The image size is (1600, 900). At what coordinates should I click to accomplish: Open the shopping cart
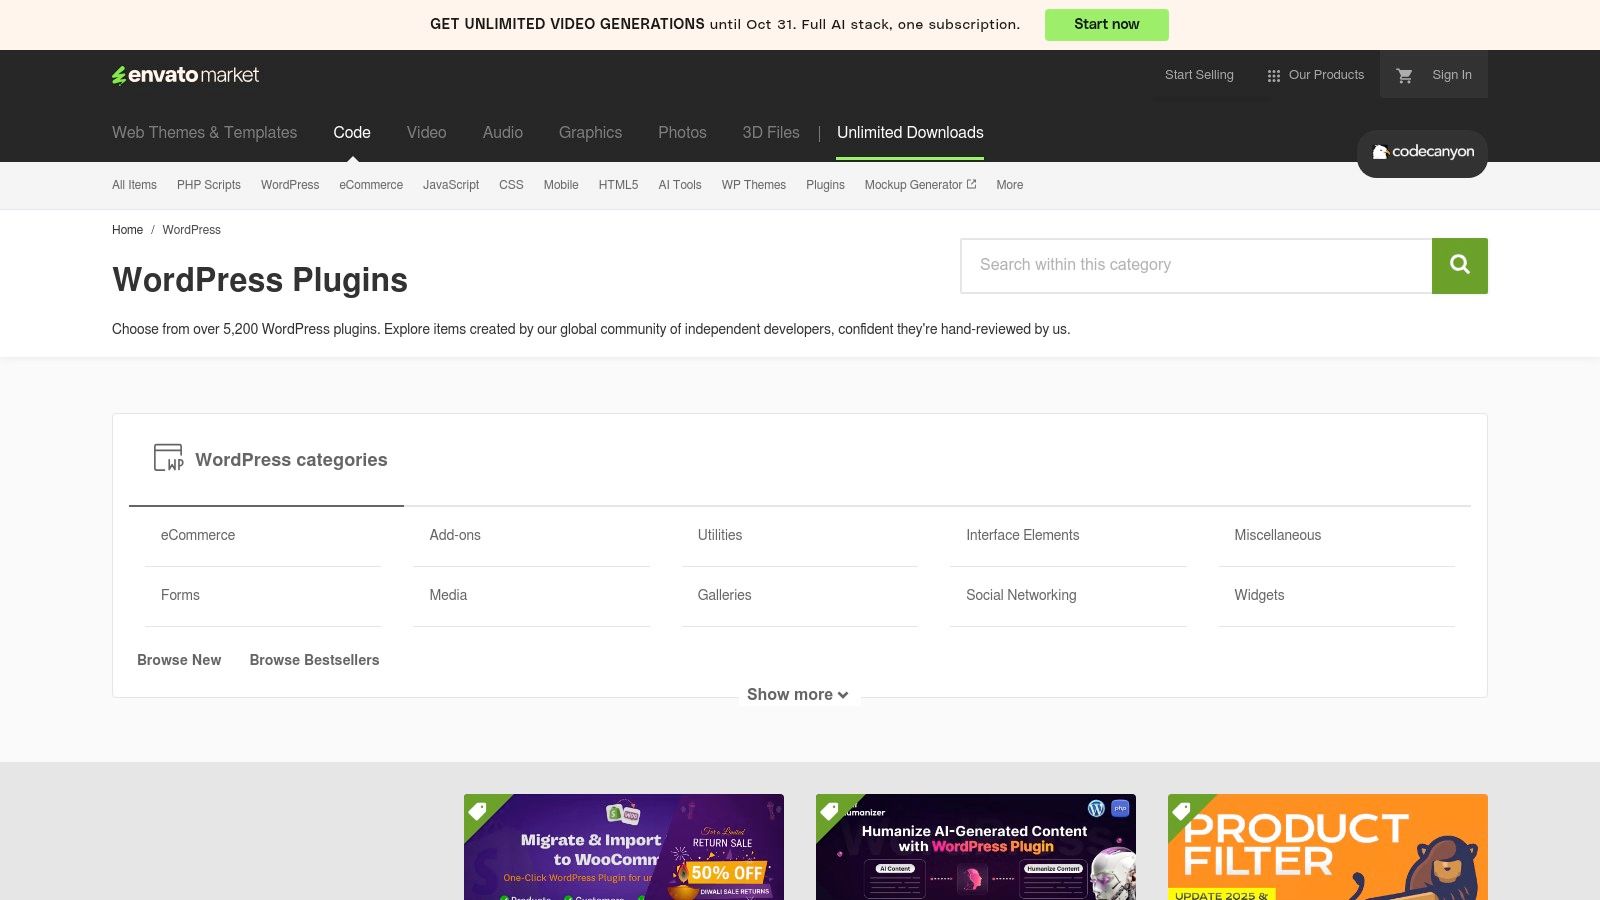point(1405,74)
